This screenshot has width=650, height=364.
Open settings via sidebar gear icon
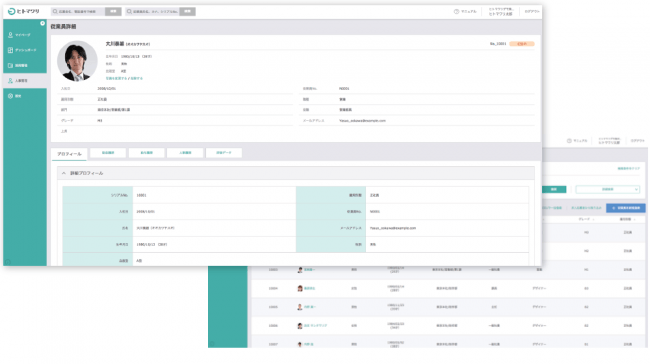click(10, 96)
